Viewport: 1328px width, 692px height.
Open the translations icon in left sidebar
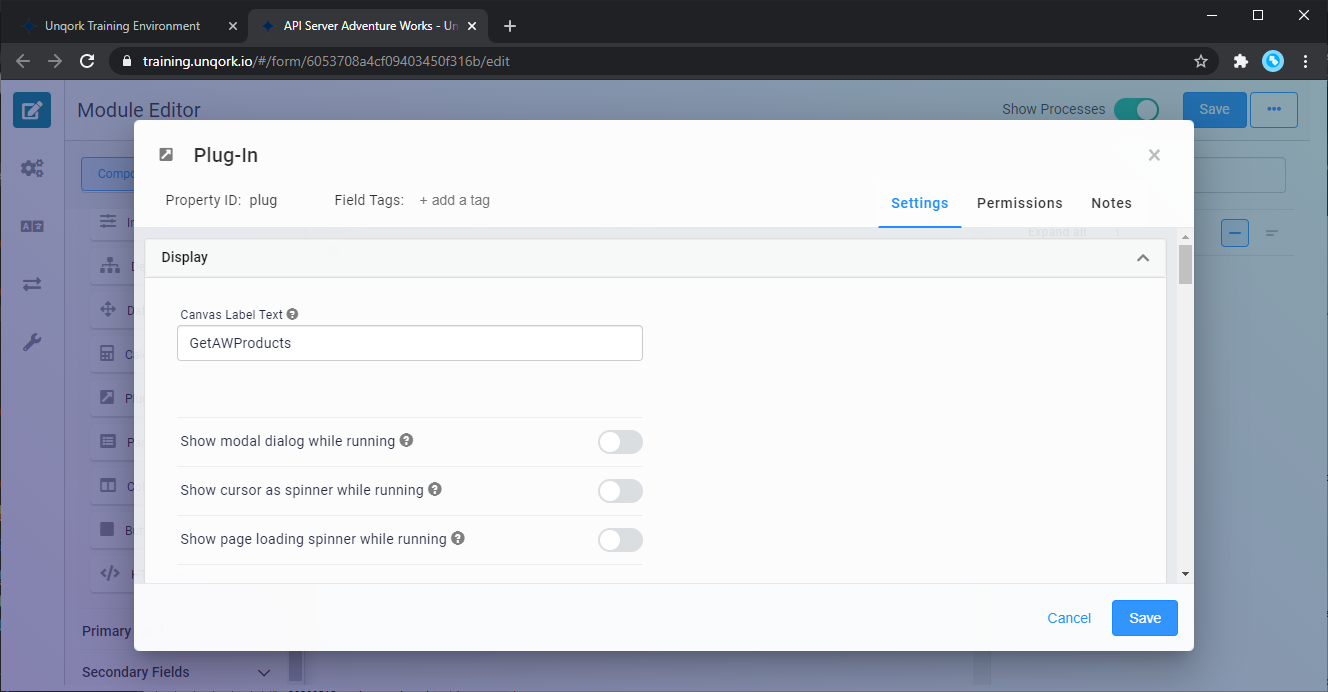tap(32, 226)
